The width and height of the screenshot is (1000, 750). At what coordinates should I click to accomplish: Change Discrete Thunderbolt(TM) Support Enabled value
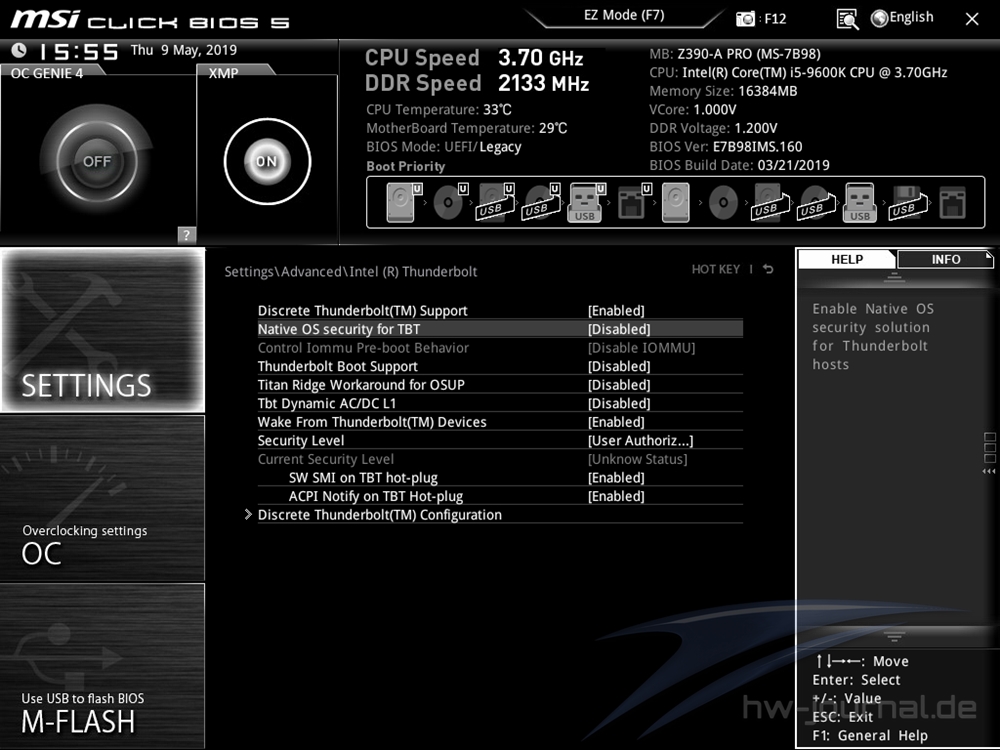[616, 311]
